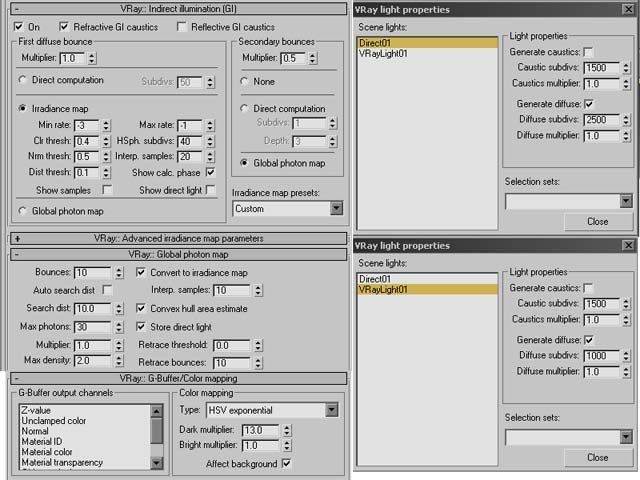Select first bounce Direct computation radio
The height and width of the screenshot is (480, 640).
click(x=22, y=80)
